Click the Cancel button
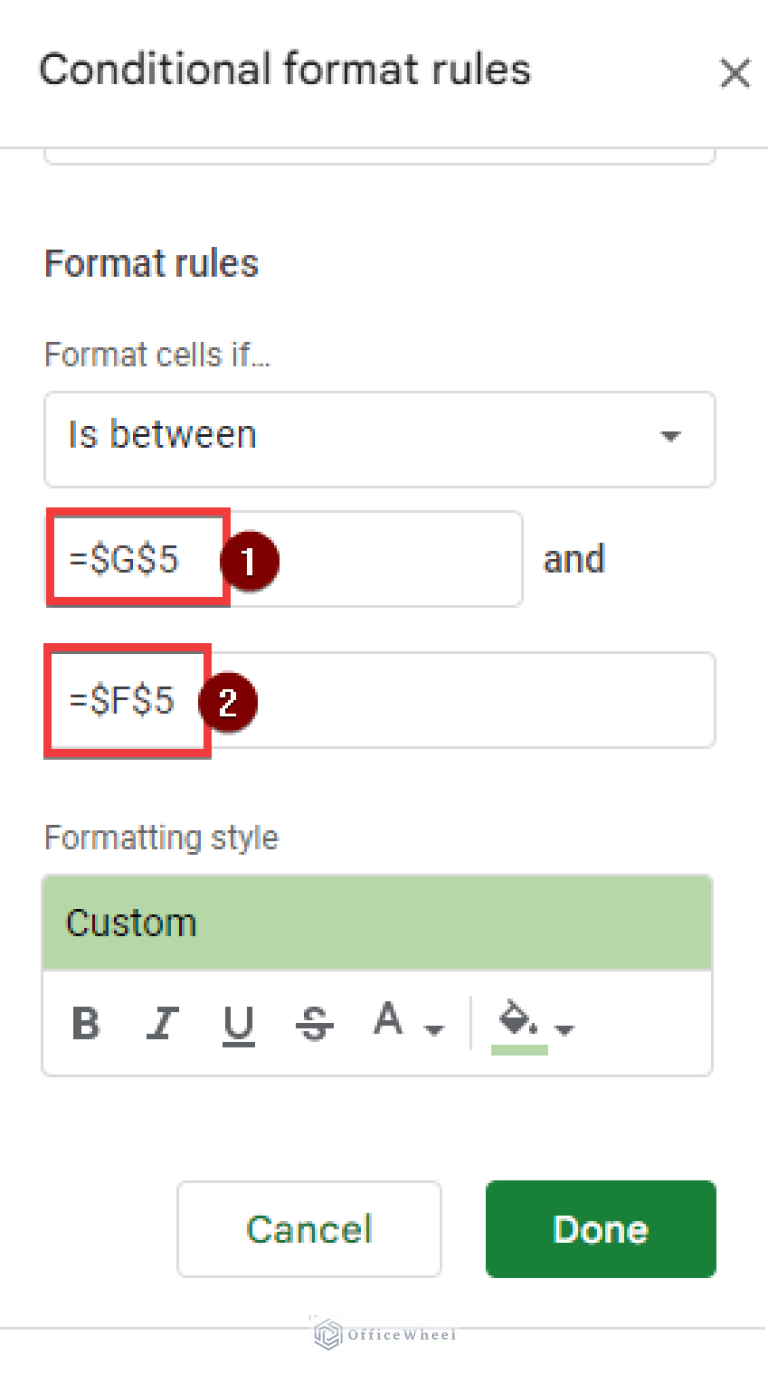The width and height of the screenshot is (768, 1373). click(309, 1229)
